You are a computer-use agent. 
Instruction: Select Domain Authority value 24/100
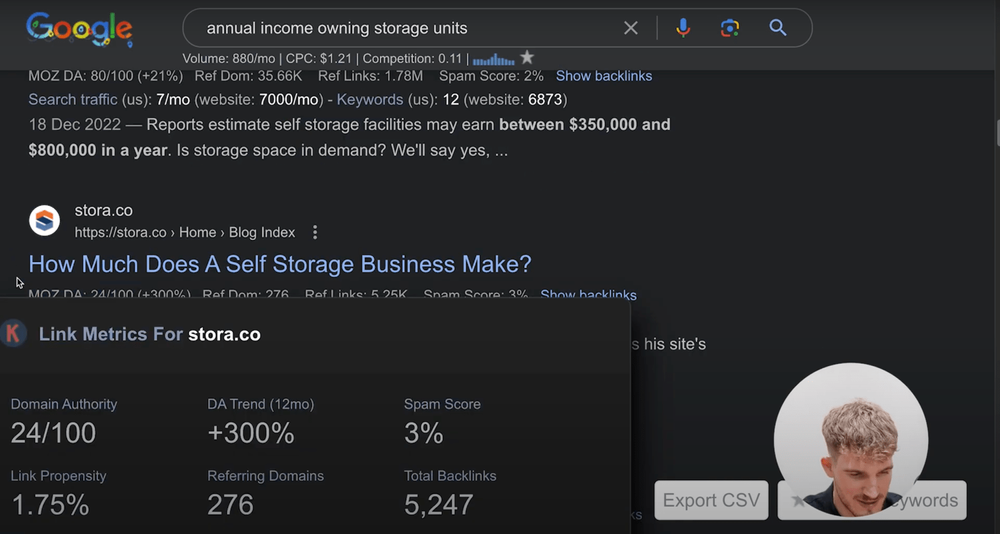coord(53,433)
